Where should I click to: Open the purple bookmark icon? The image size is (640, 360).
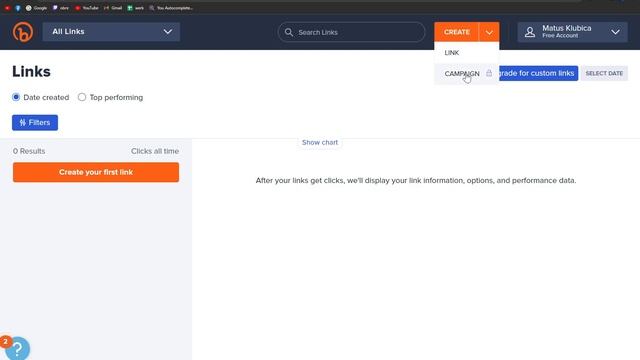click(60, 8)
